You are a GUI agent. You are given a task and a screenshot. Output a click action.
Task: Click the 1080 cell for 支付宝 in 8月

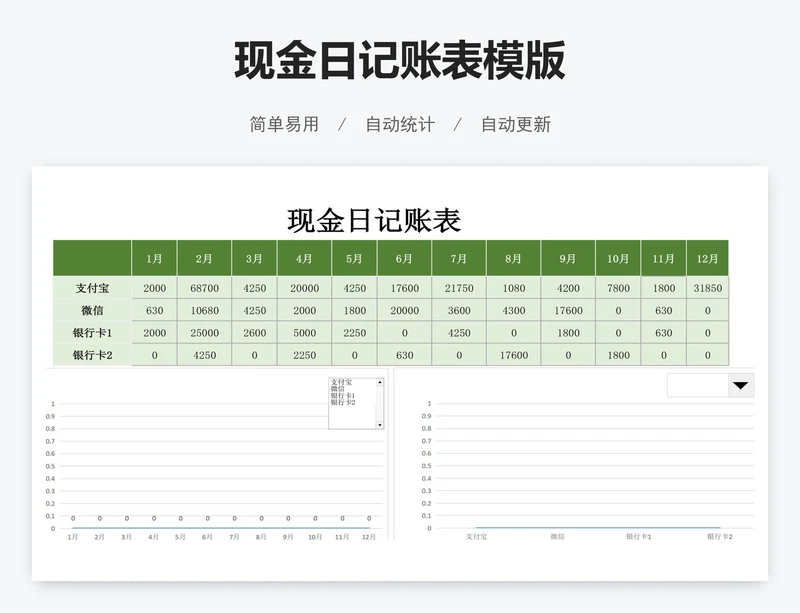(x=513, y=288)
